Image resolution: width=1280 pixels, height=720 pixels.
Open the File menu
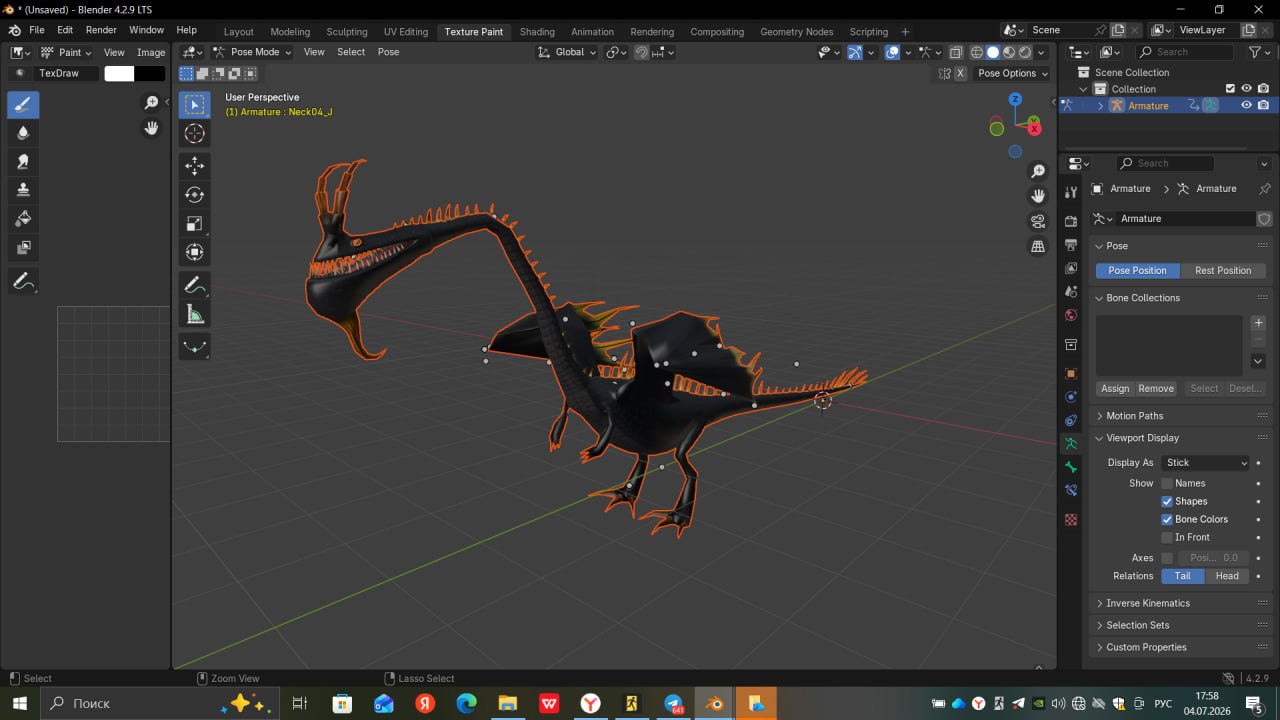coord(37,30)
